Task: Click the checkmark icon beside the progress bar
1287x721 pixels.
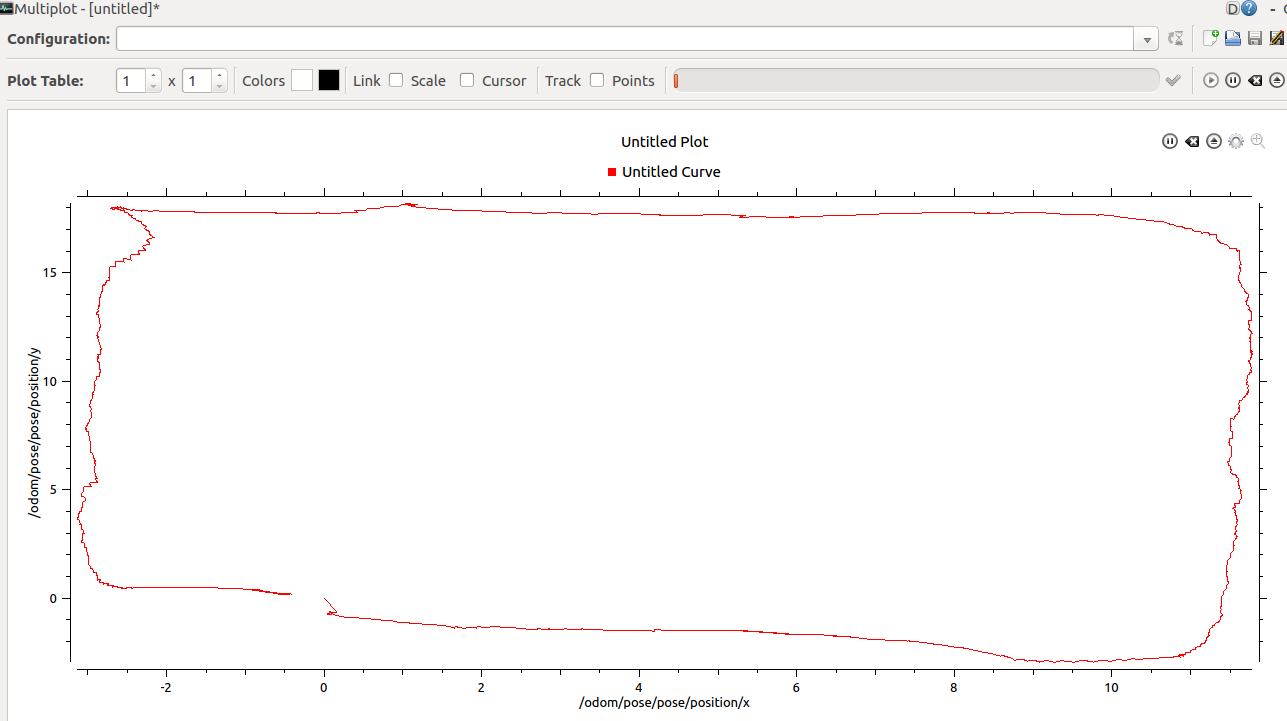Action: tap(1173, 81)
